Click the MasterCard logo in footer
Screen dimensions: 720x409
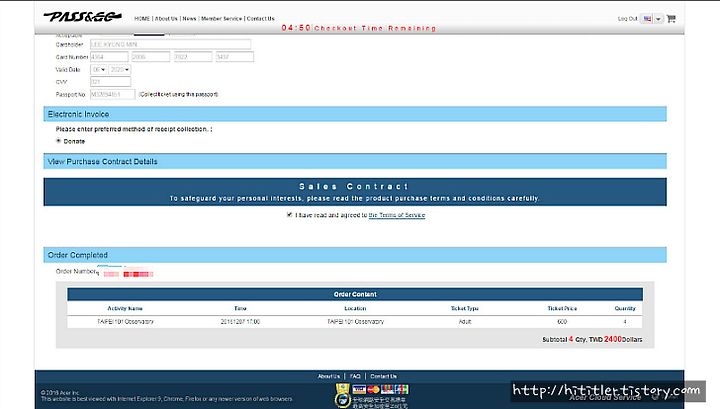tap(373, 390)
